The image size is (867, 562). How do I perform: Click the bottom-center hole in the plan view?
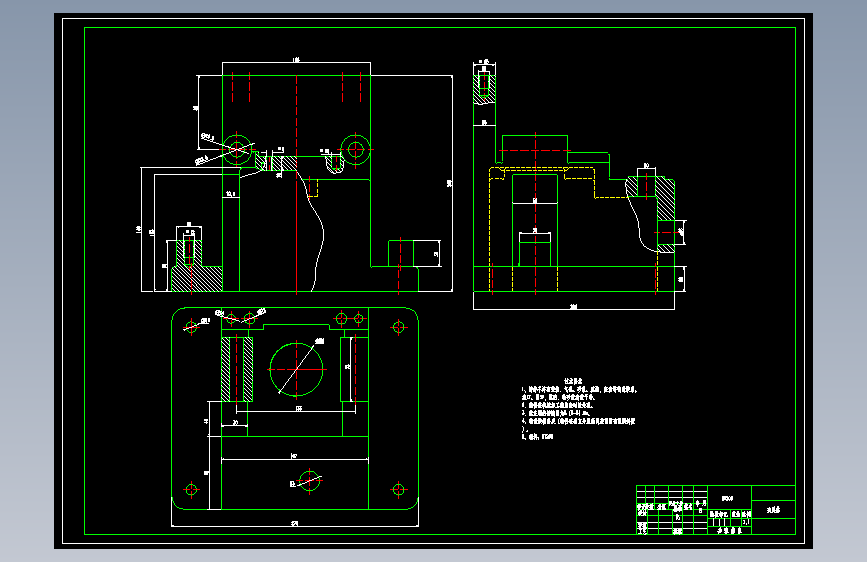310,480
